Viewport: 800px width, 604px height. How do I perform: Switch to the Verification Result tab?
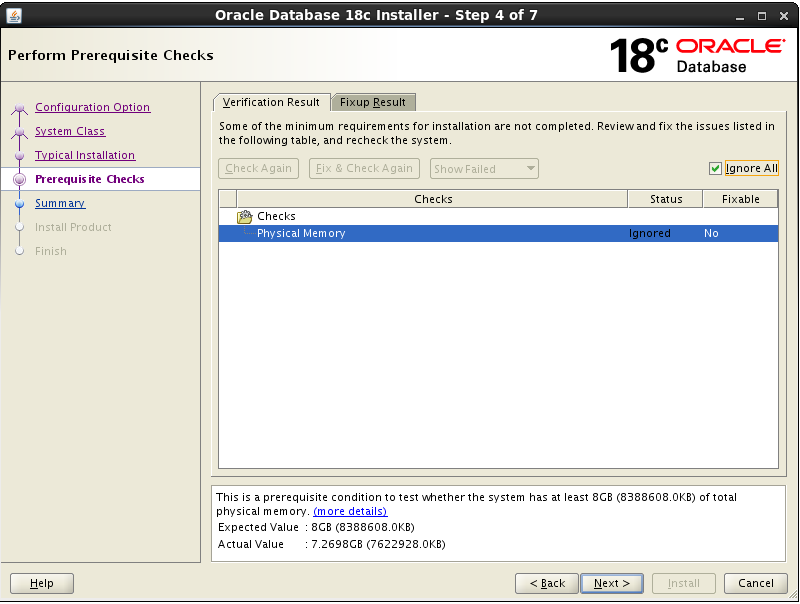(271, 102)
